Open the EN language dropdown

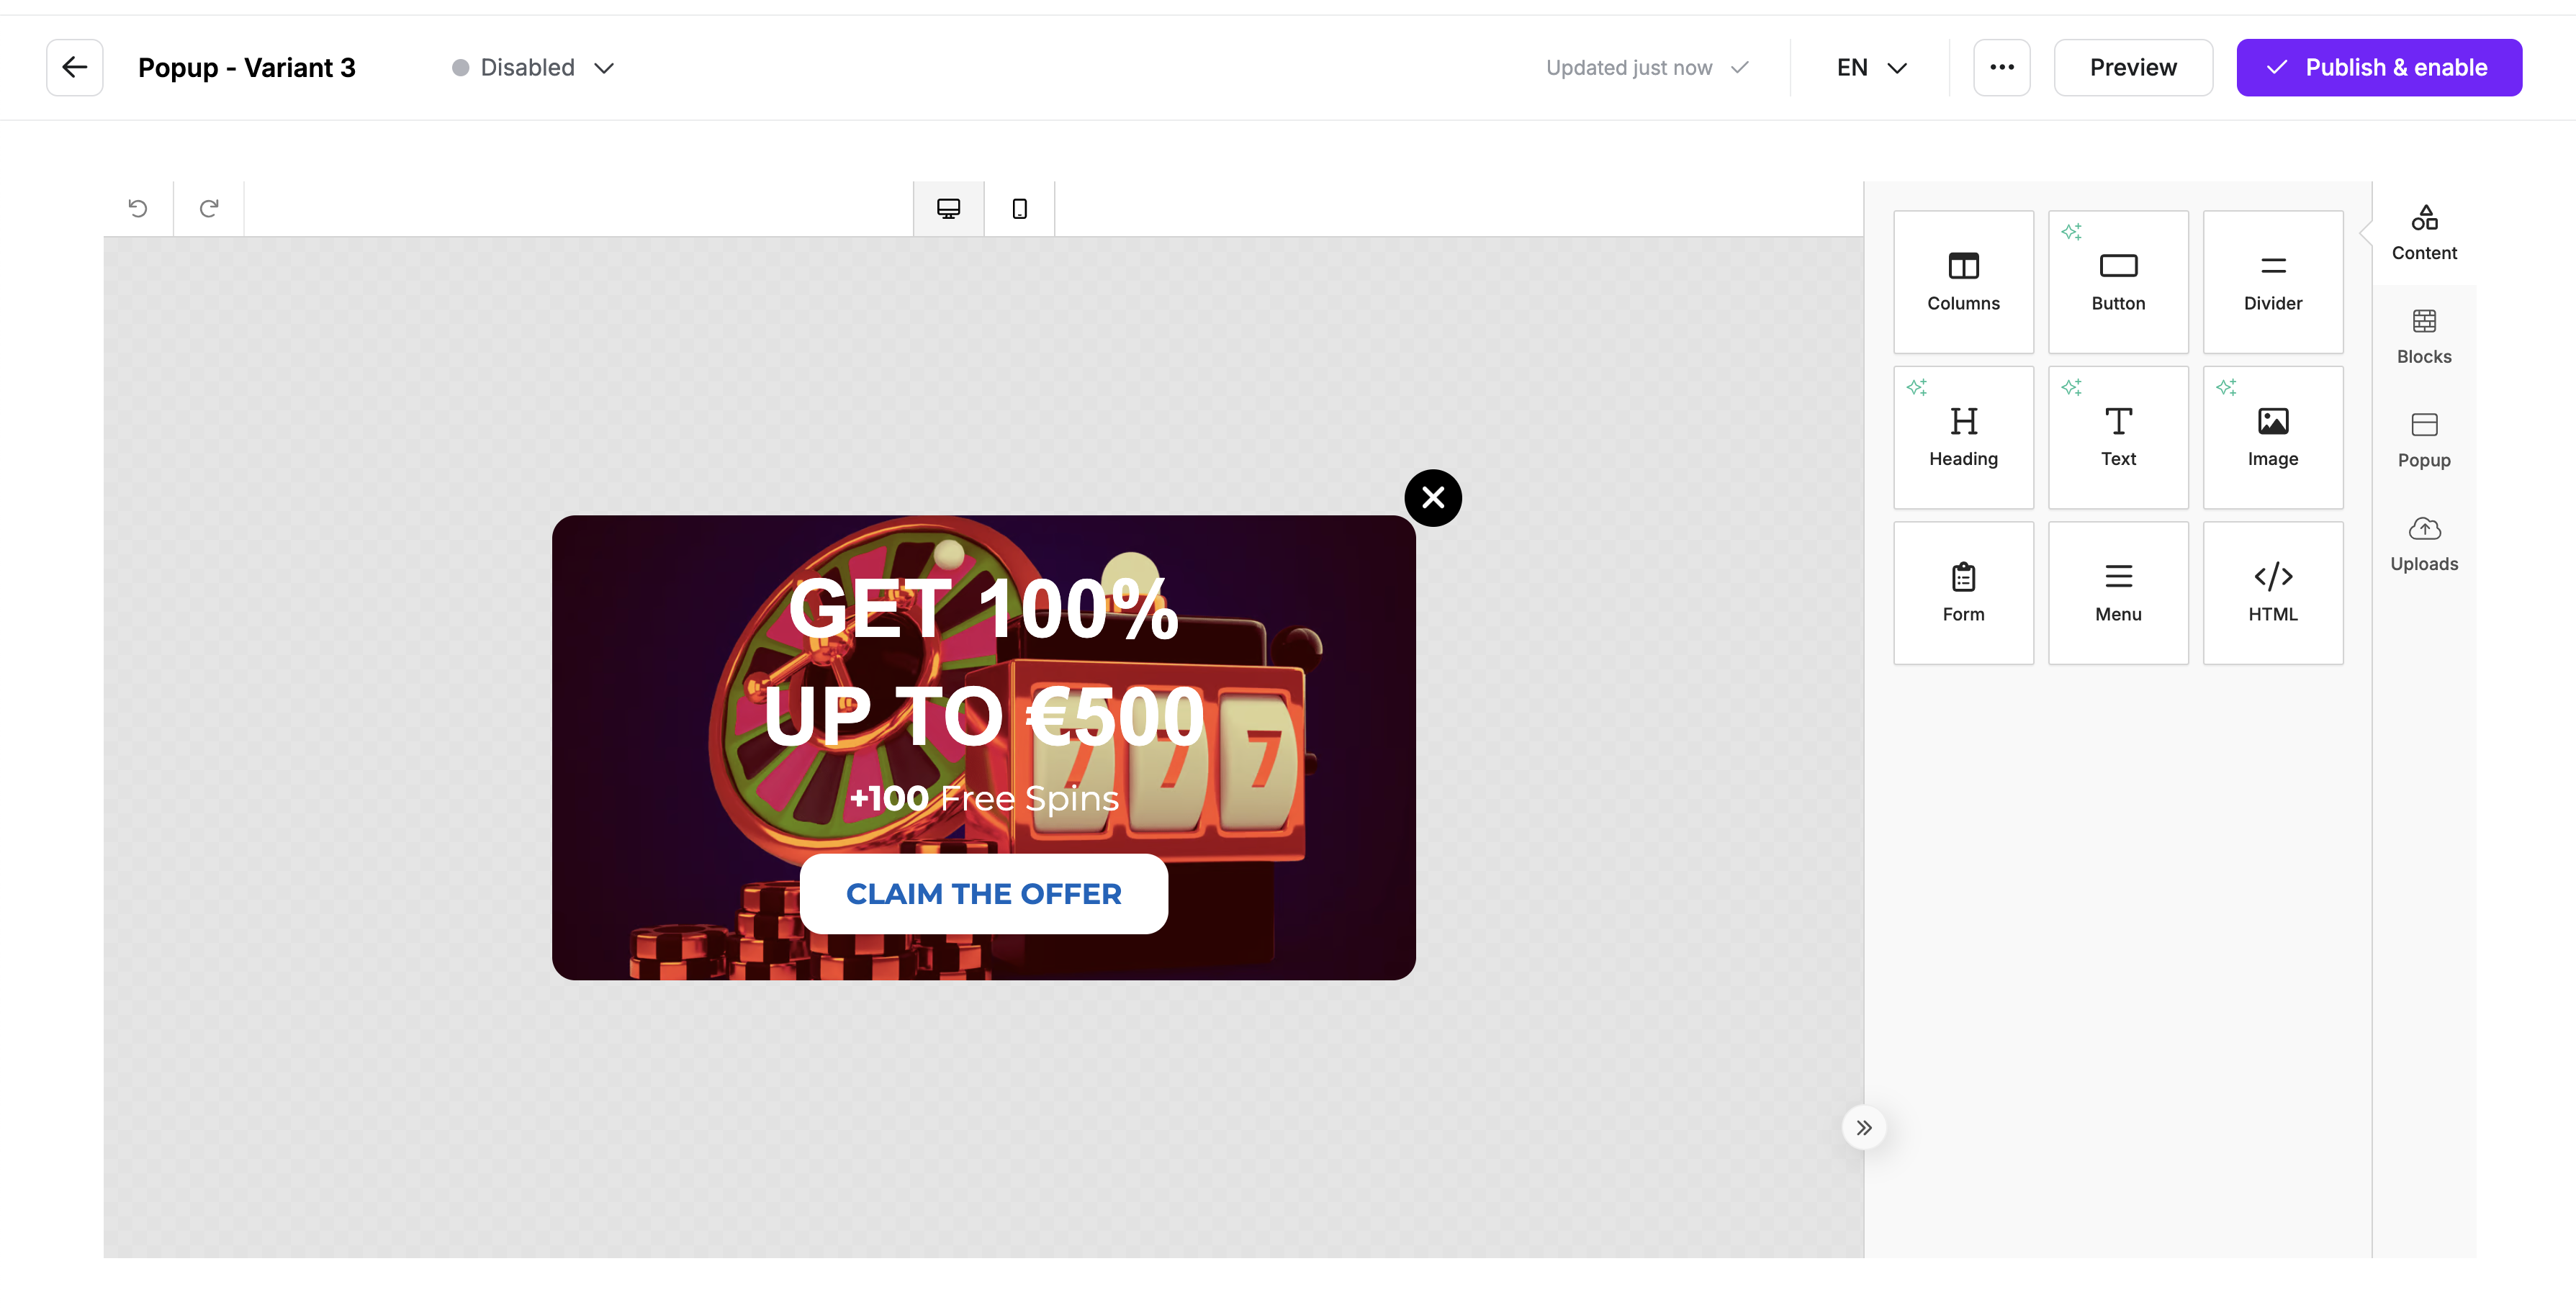click(1870, 68)
